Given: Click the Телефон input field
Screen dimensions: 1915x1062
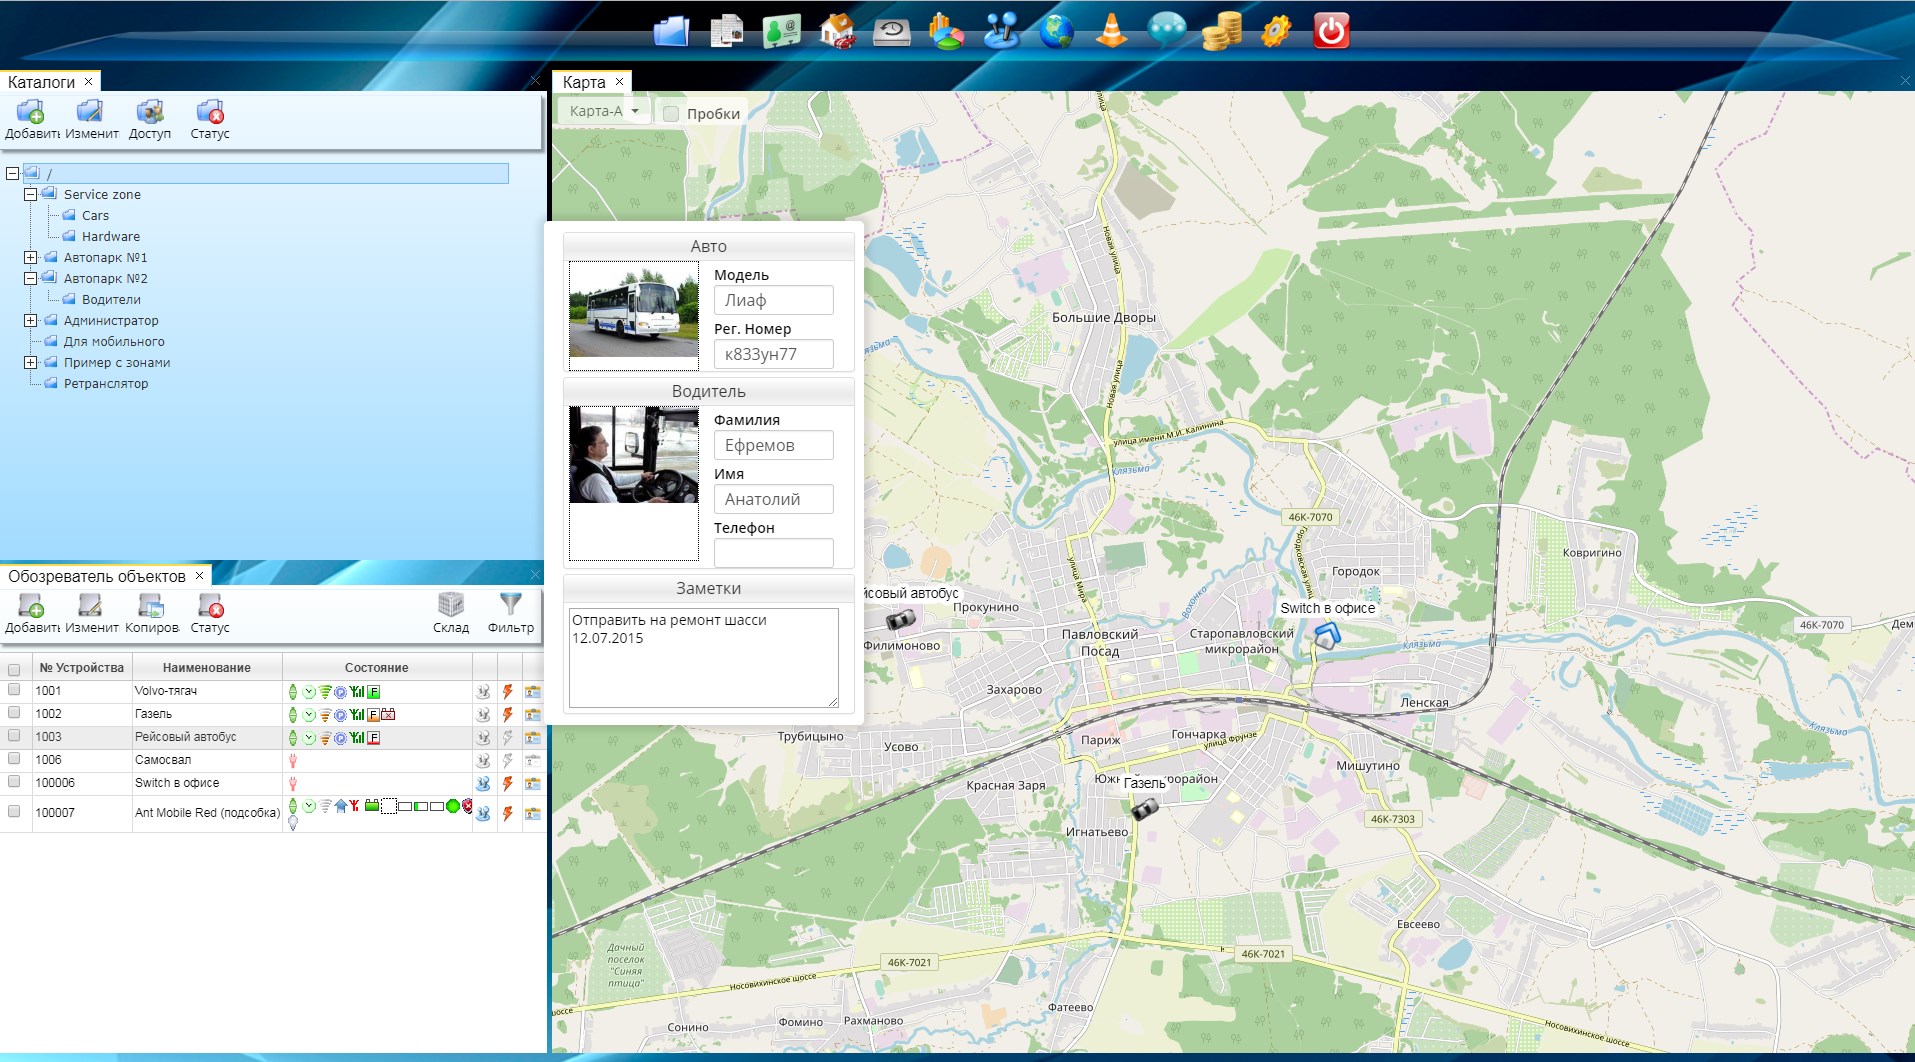Looking at the screenshot, I should pyautogui.click(x=773, y=552).
